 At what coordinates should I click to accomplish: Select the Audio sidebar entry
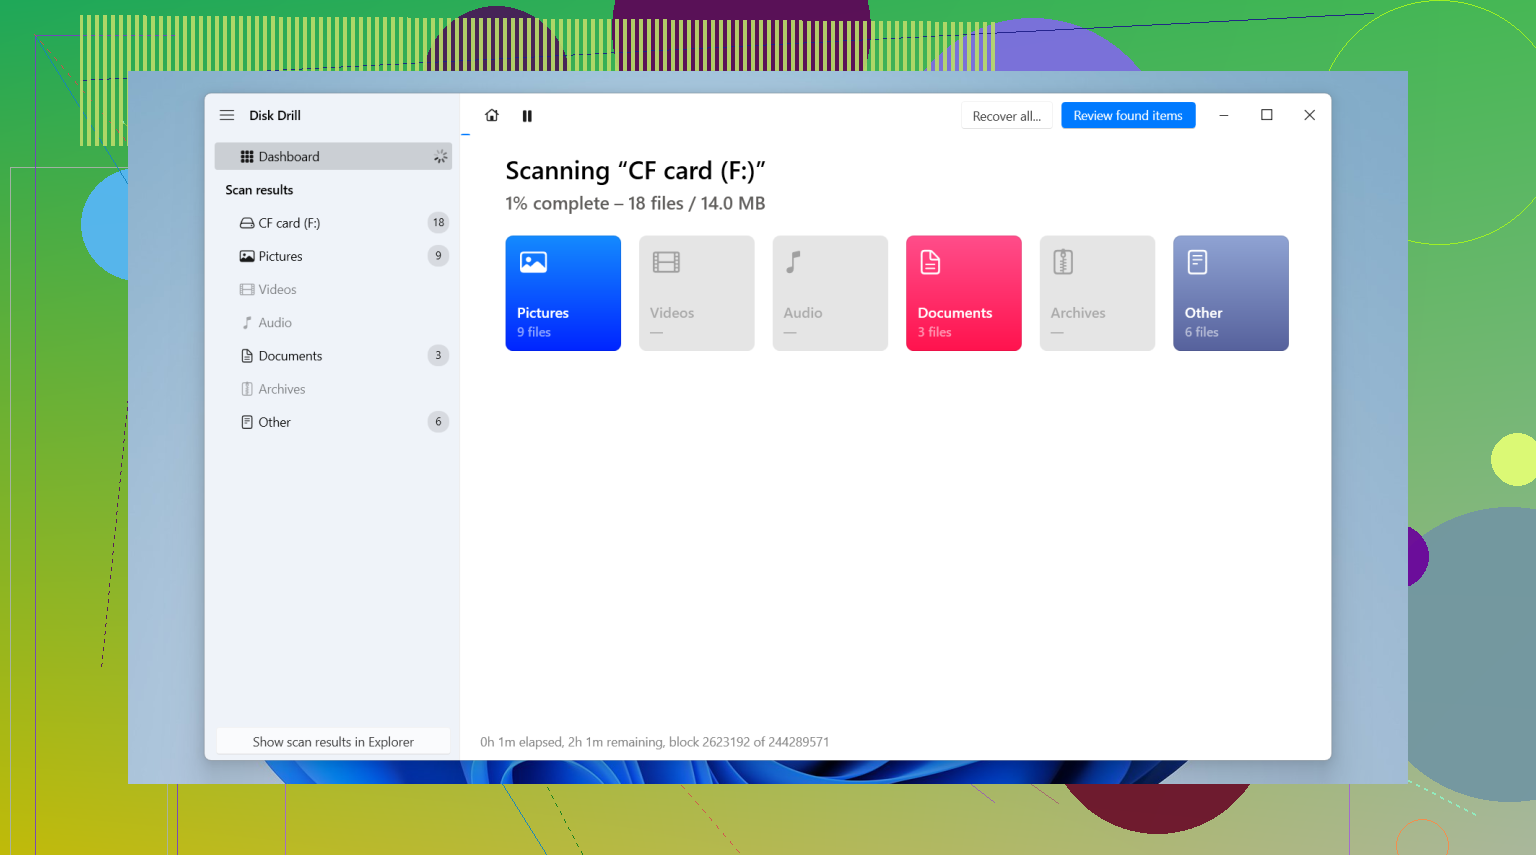(x=333, y=323)
